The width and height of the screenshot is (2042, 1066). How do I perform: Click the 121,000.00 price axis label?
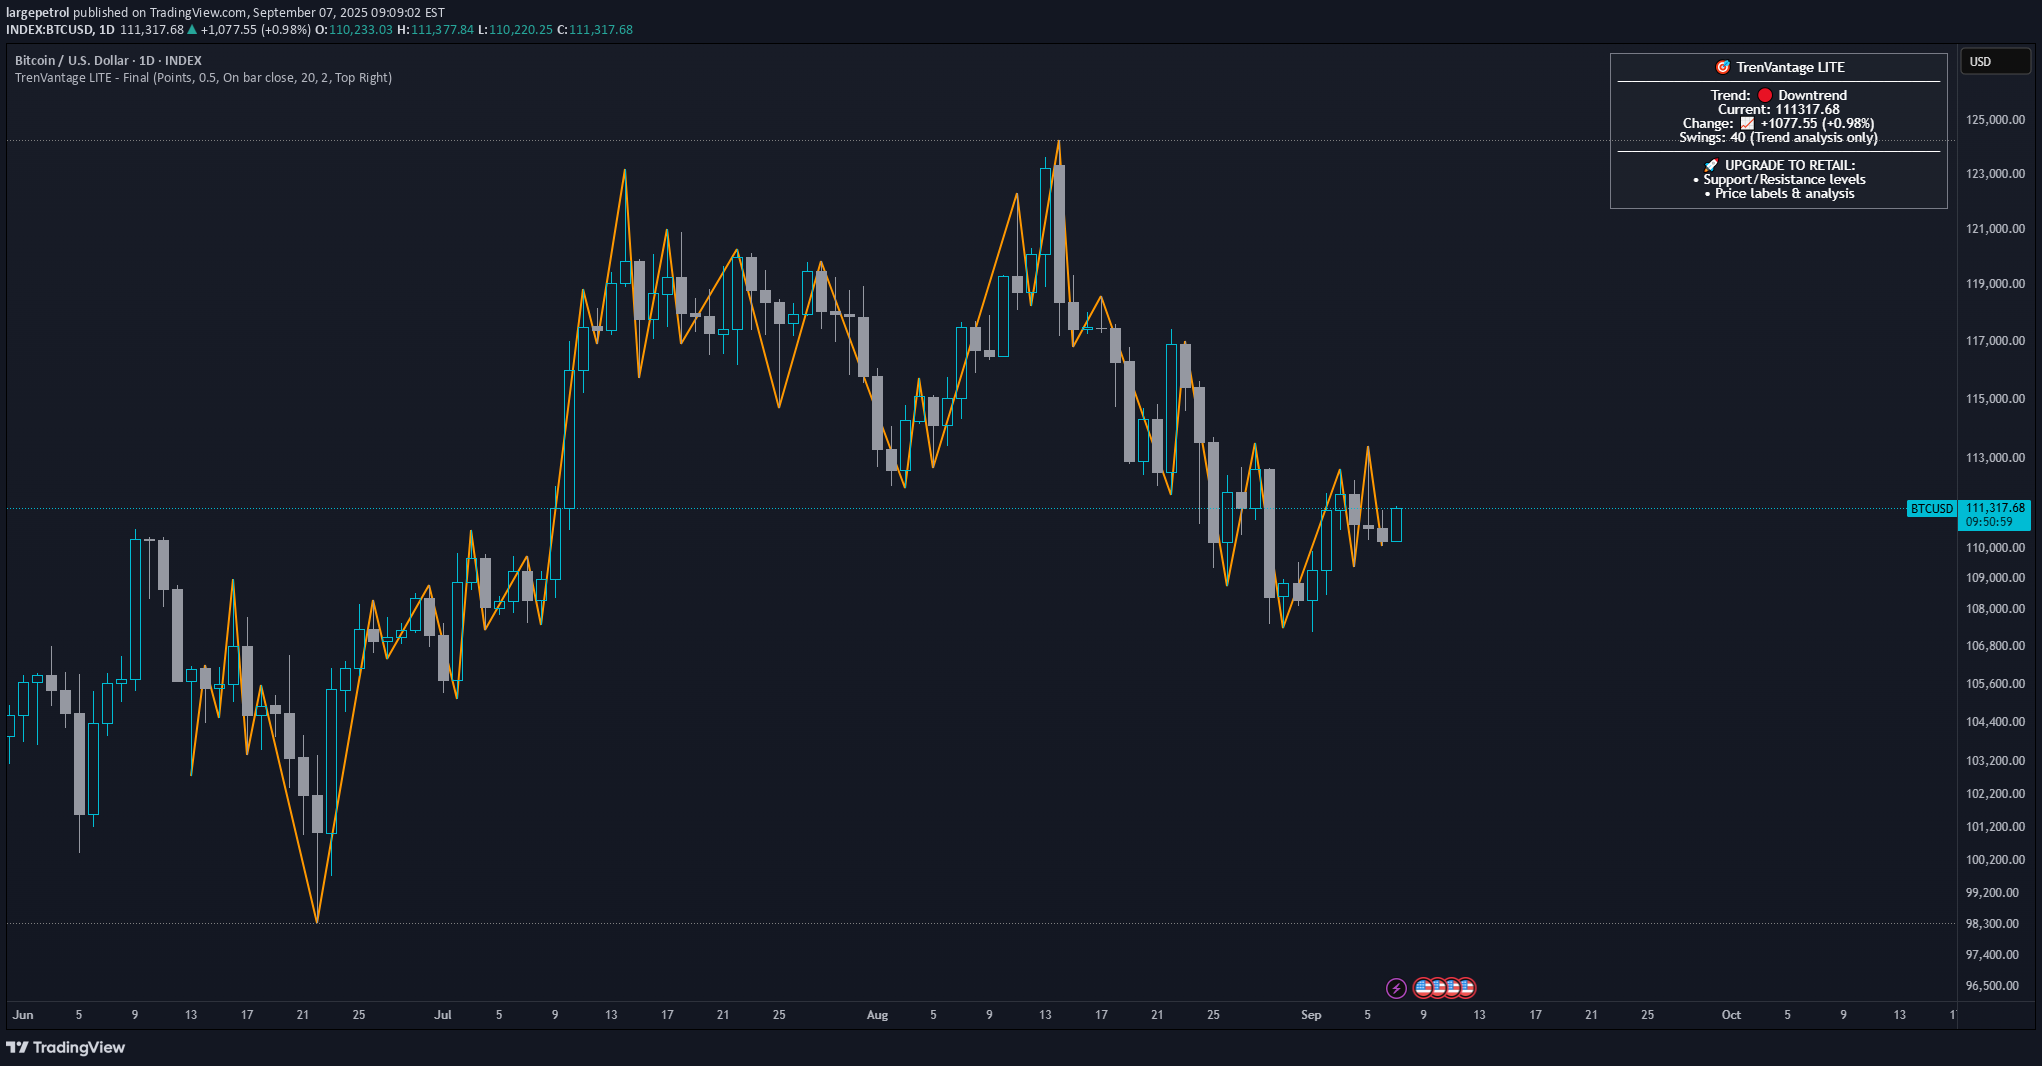1995,229
